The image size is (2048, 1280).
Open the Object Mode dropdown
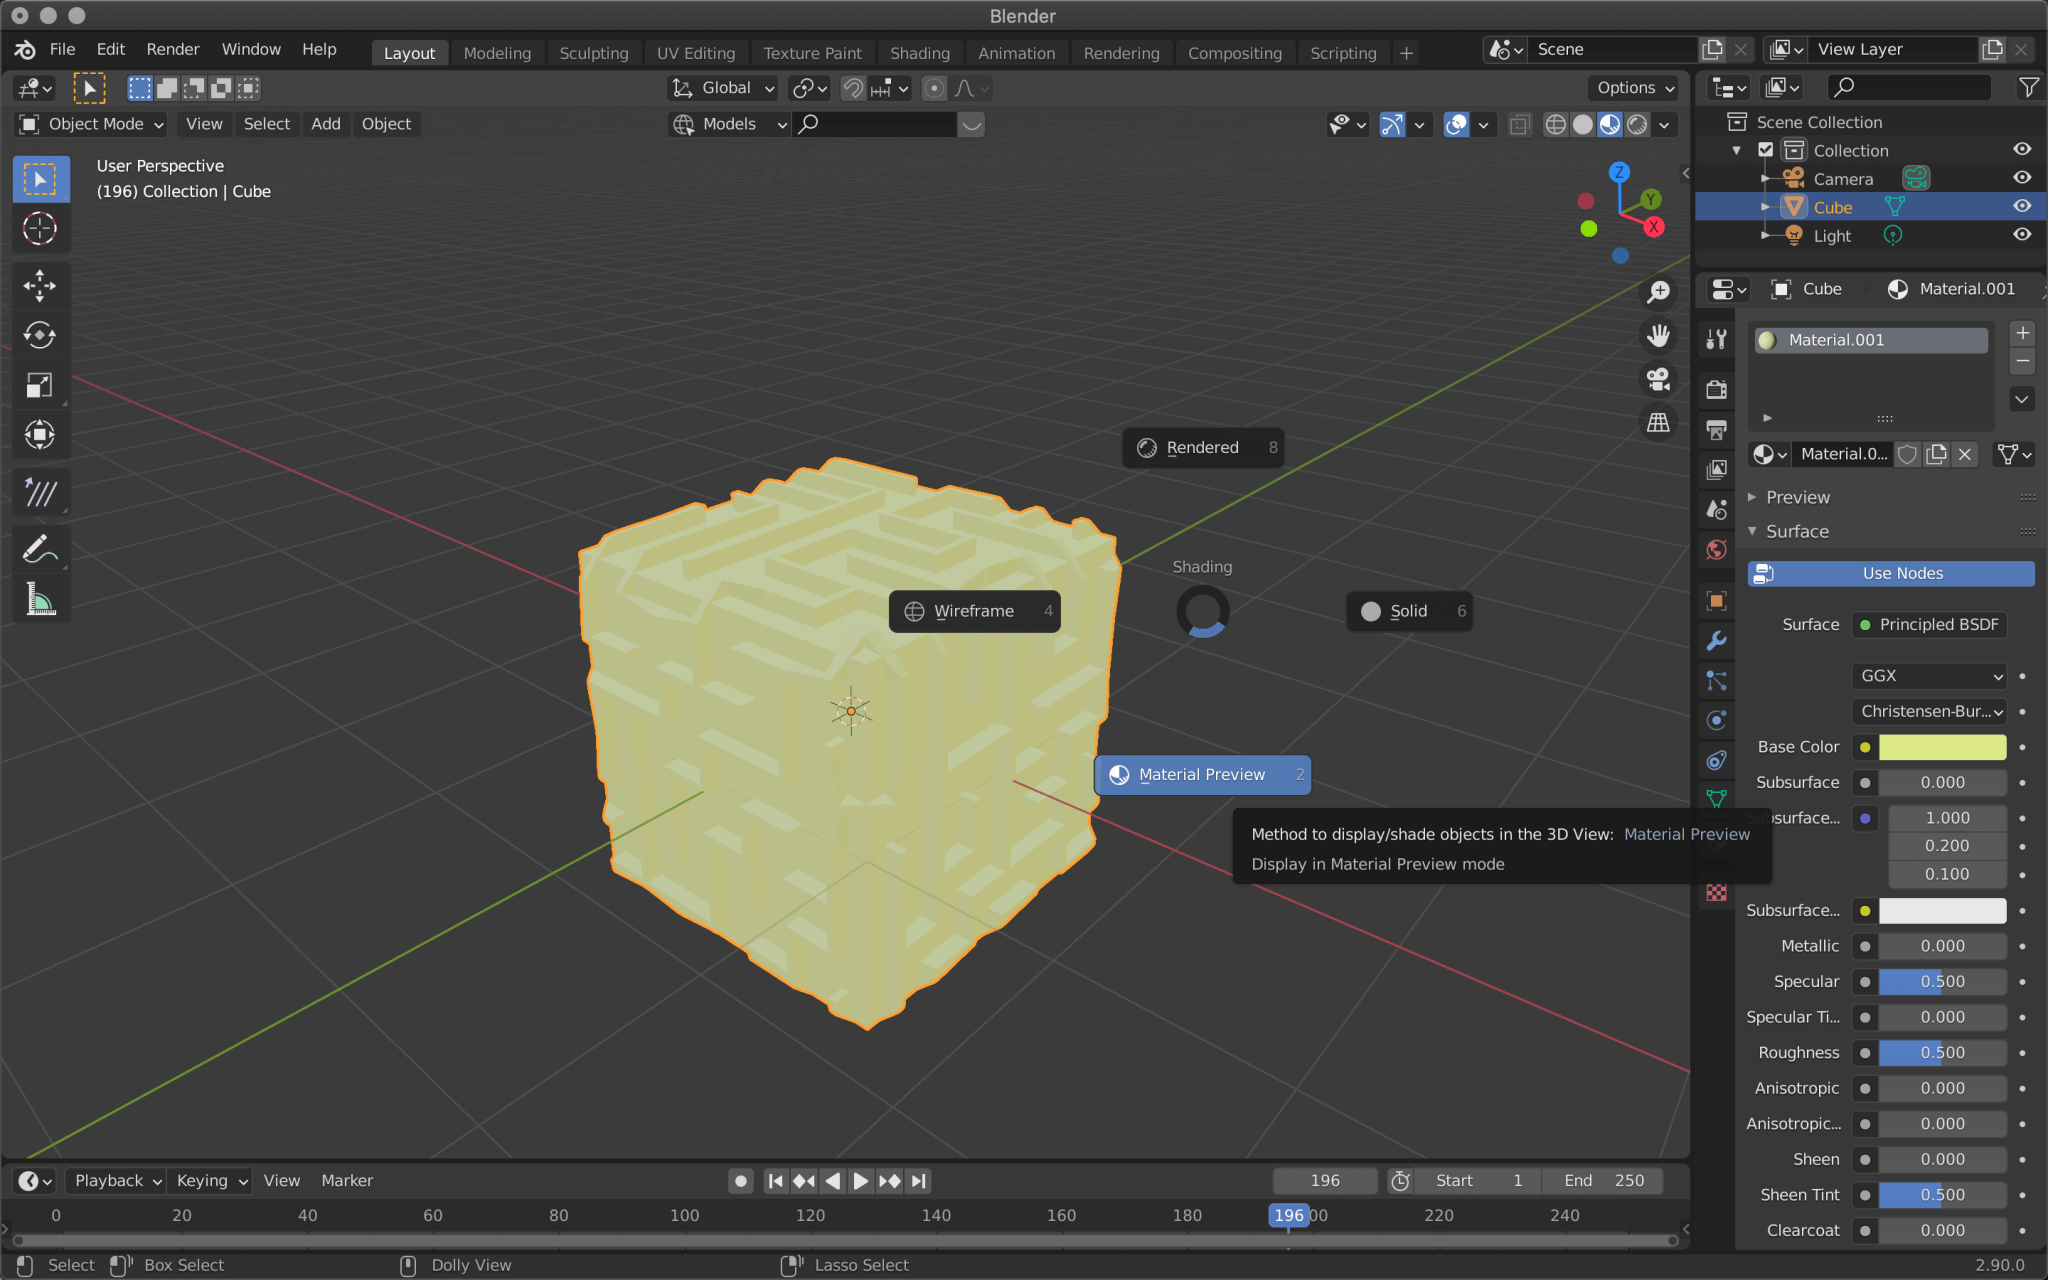(x=90, y=124)
